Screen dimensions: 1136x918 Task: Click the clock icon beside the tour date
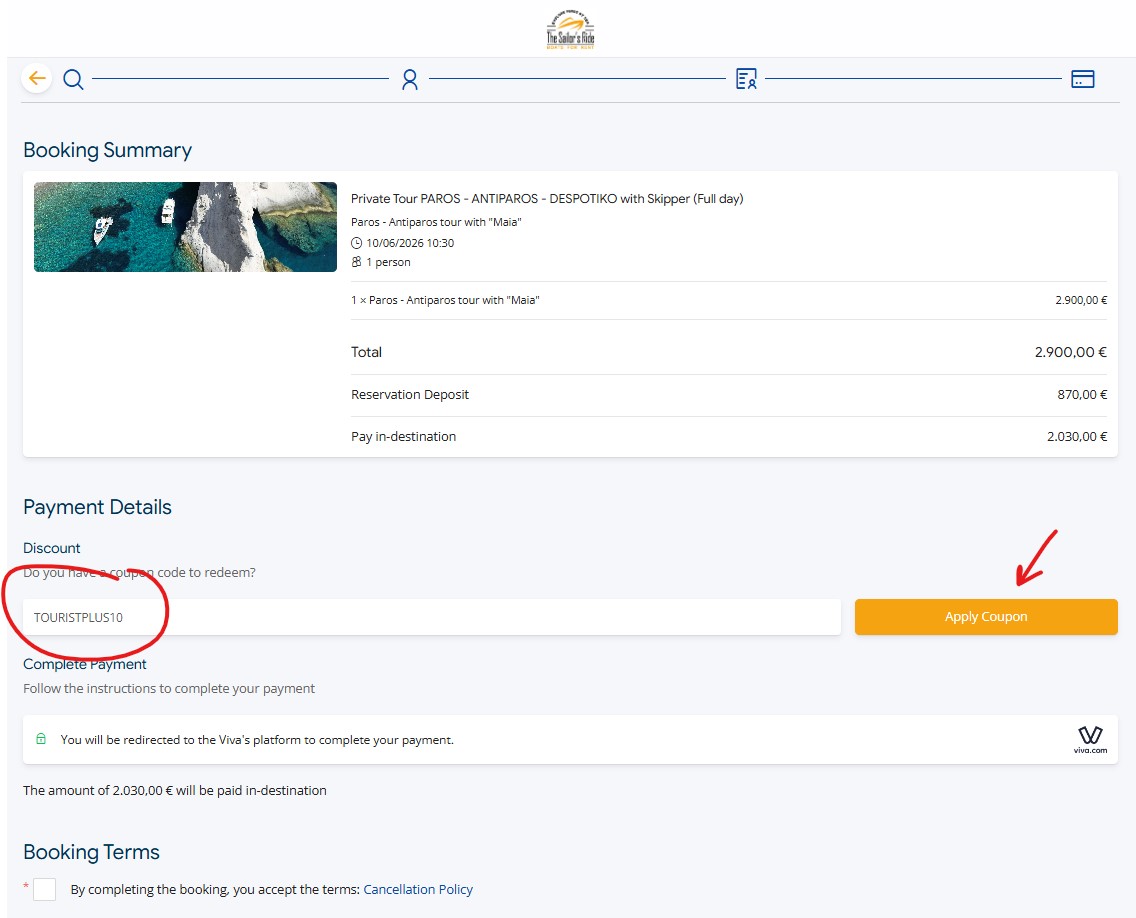point(357,243)
